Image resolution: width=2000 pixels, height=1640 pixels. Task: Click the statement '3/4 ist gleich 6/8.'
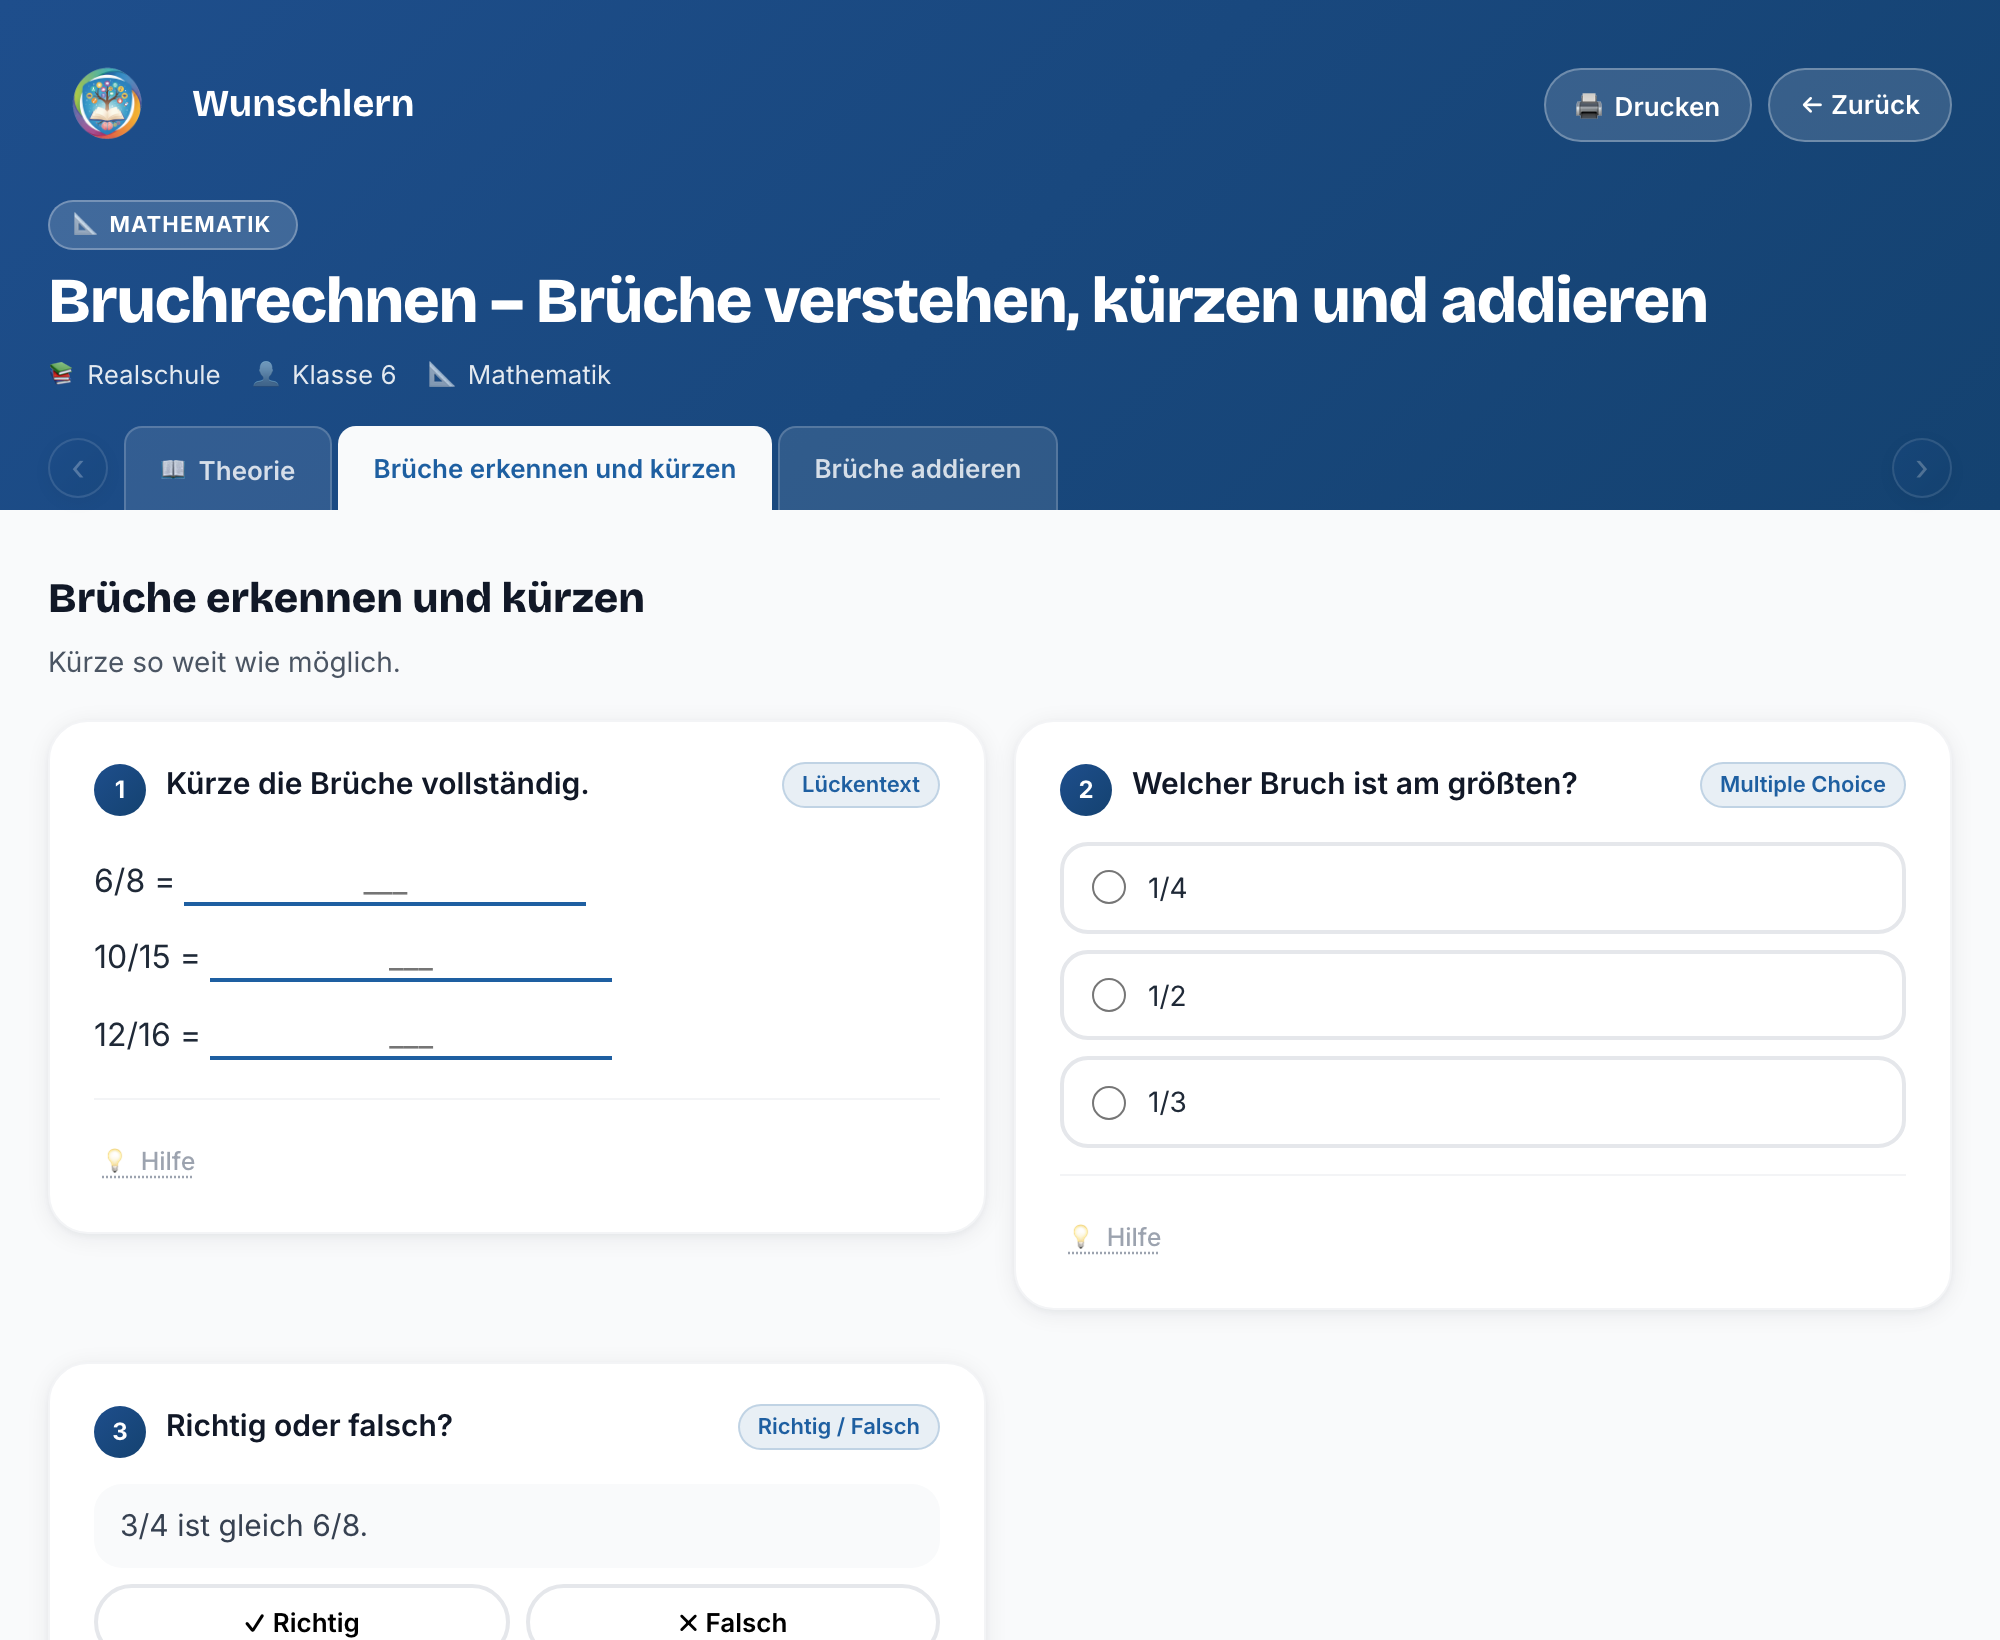click(x=244, y=1526)
